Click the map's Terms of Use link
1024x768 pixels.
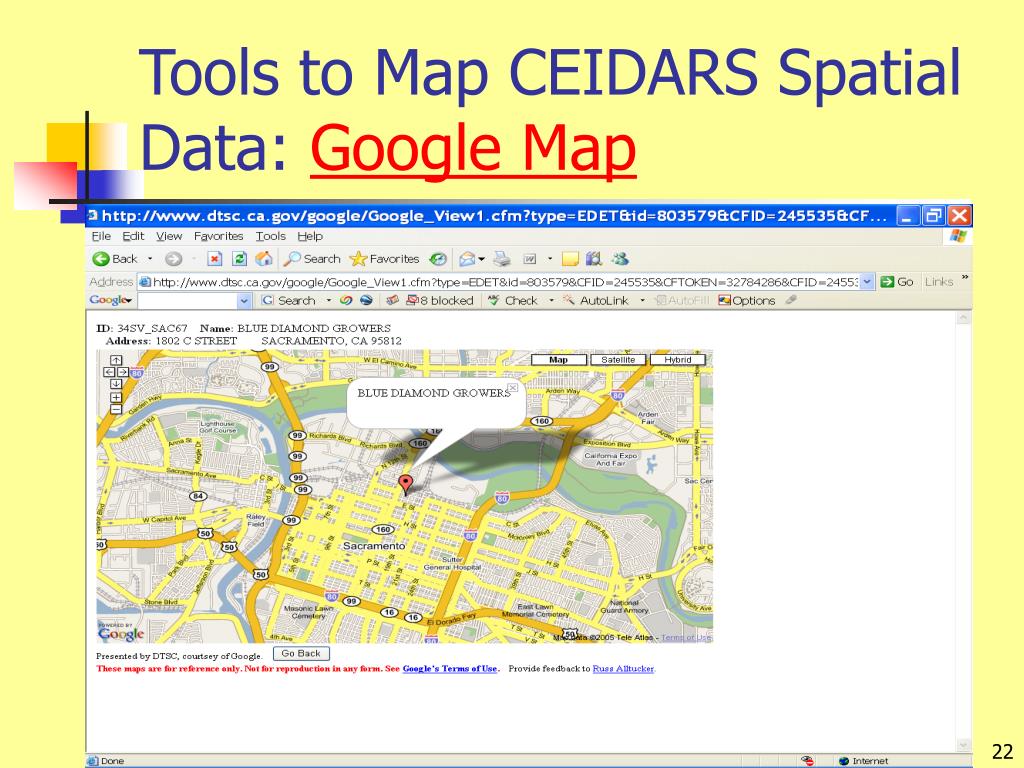tap(686, 637)
